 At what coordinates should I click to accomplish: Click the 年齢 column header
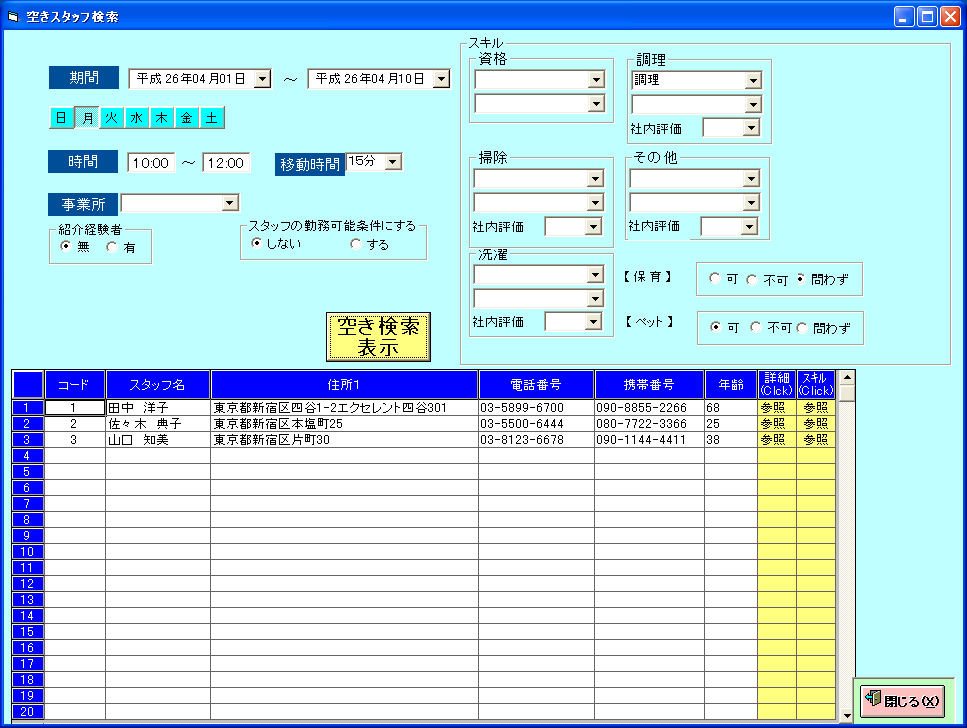click(731, 385)
